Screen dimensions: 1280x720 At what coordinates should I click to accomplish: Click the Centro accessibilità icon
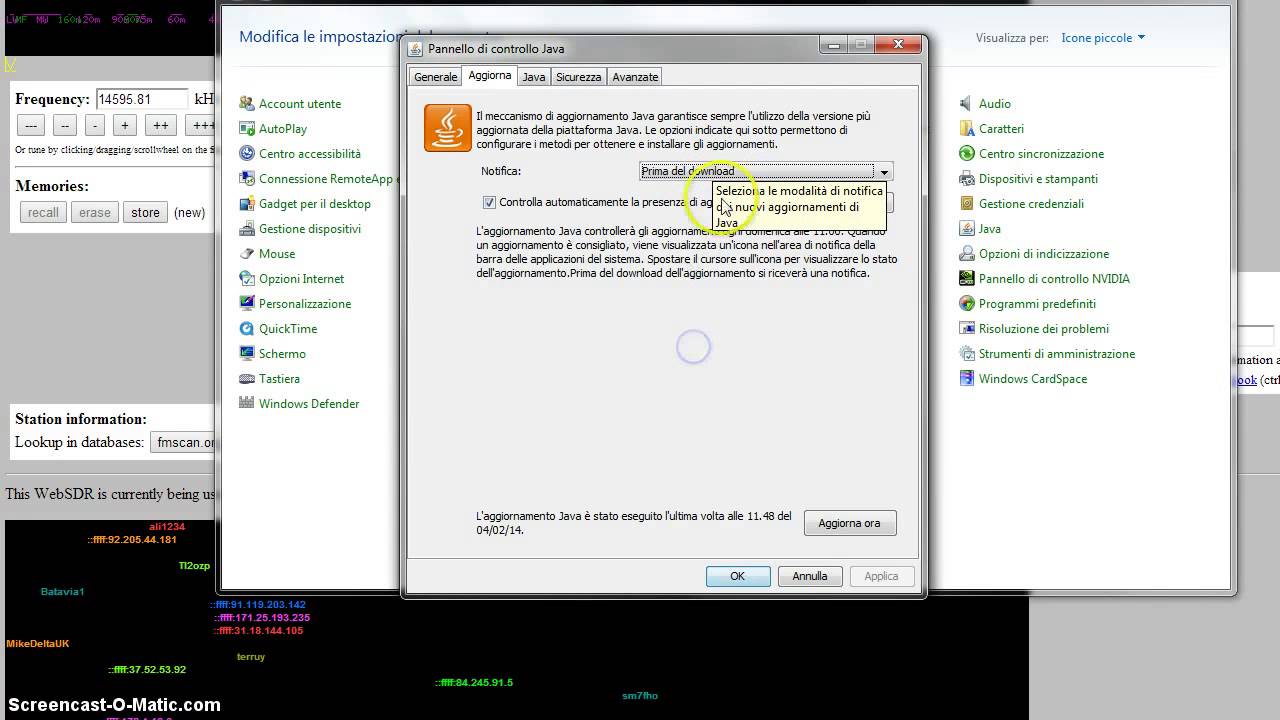pos(247,154)
